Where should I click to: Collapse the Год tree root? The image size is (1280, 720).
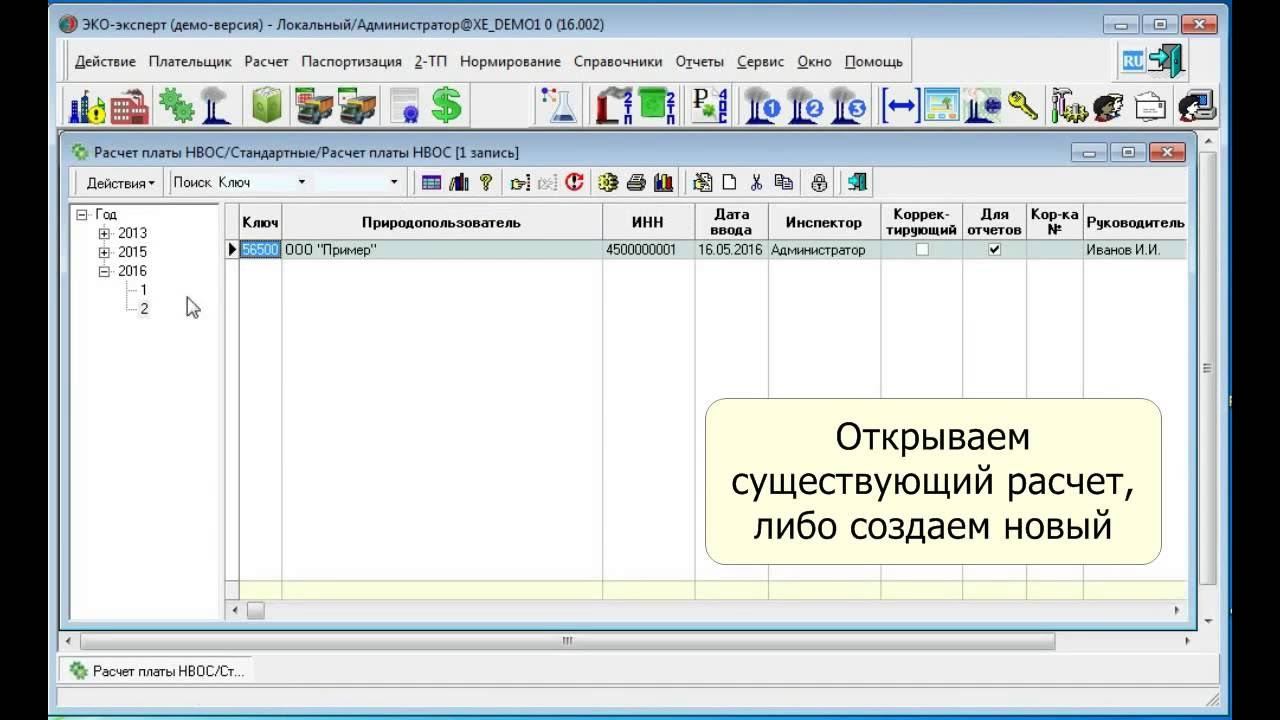[82, 215]
